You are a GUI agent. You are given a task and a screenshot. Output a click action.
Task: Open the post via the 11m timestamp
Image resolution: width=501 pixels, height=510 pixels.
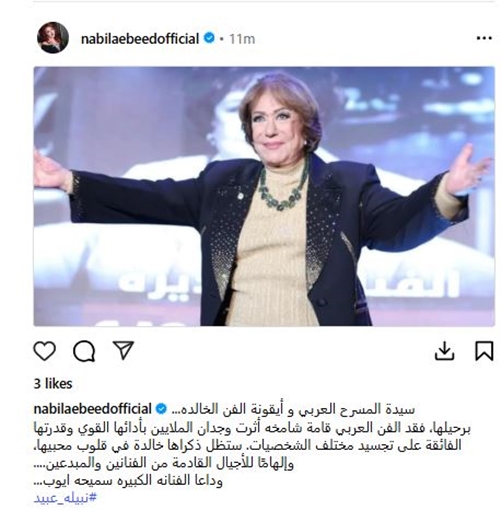point(242,39)
